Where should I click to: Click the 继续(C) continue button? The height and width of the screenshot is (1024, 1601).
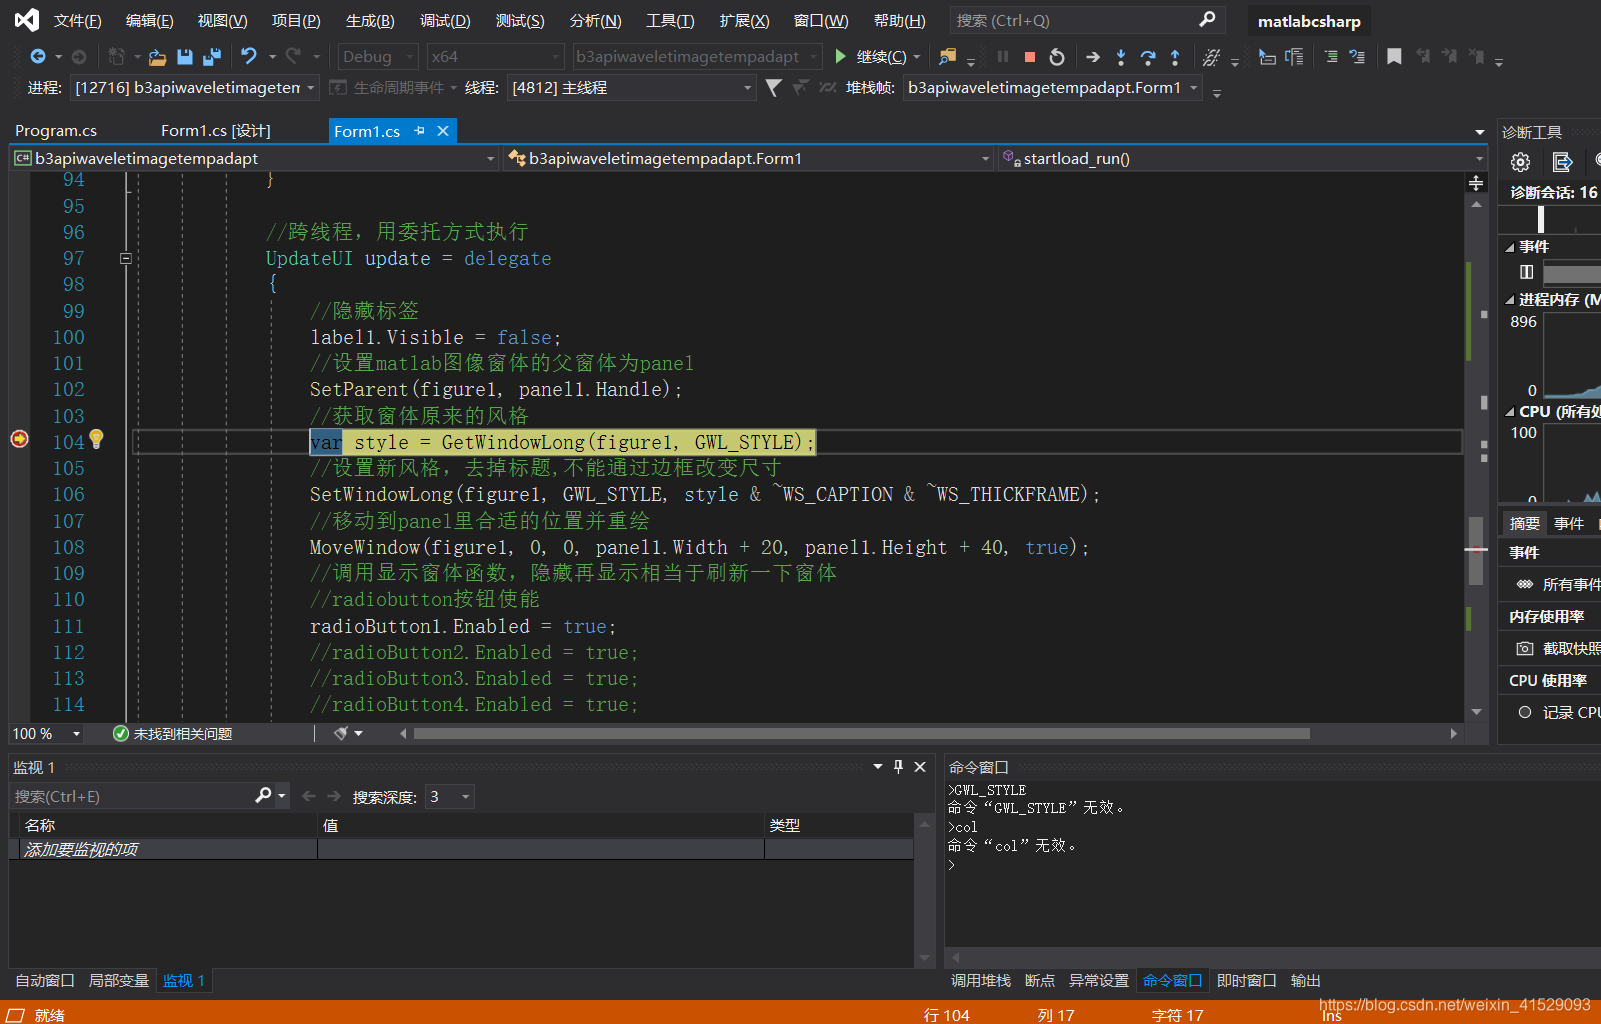(870, 57)
